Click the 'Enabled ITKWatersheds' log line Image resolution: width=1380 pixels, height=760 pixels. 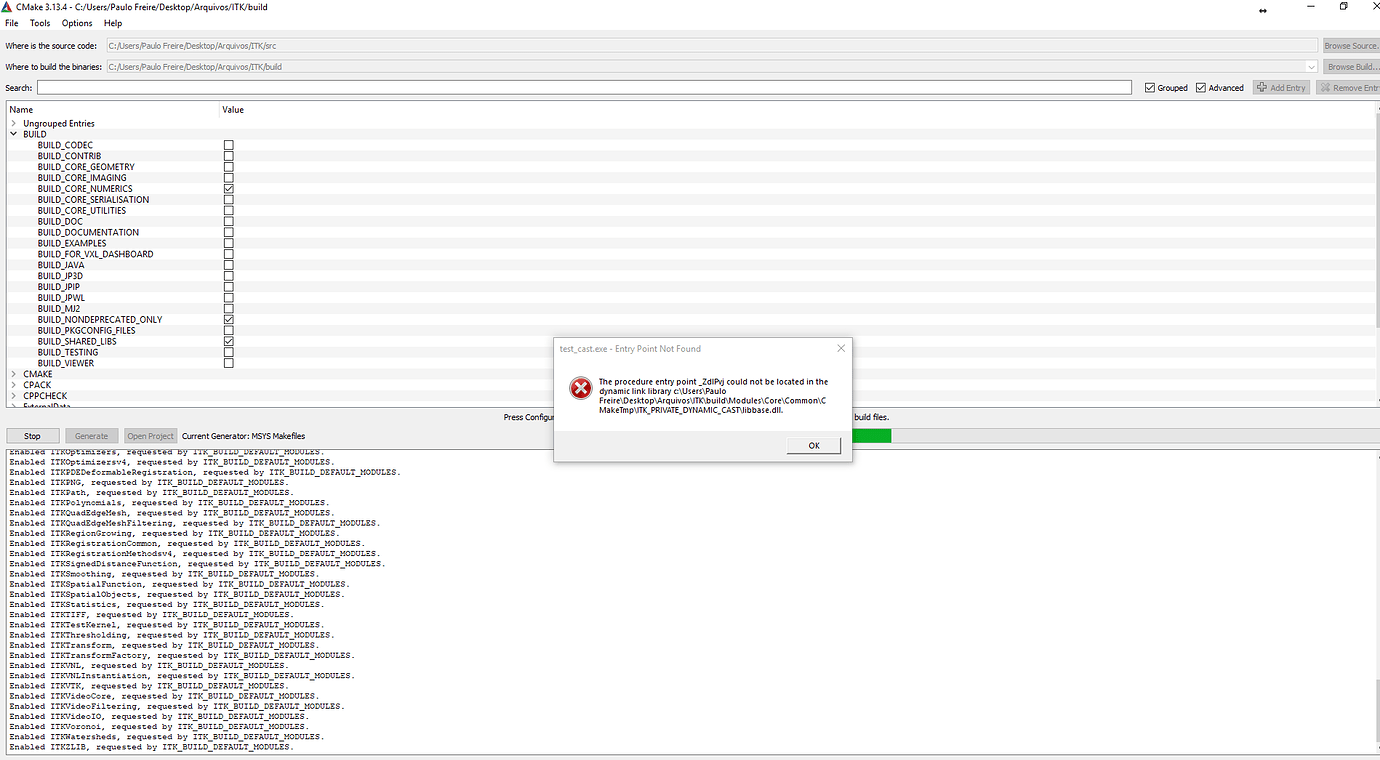[167, 737]
